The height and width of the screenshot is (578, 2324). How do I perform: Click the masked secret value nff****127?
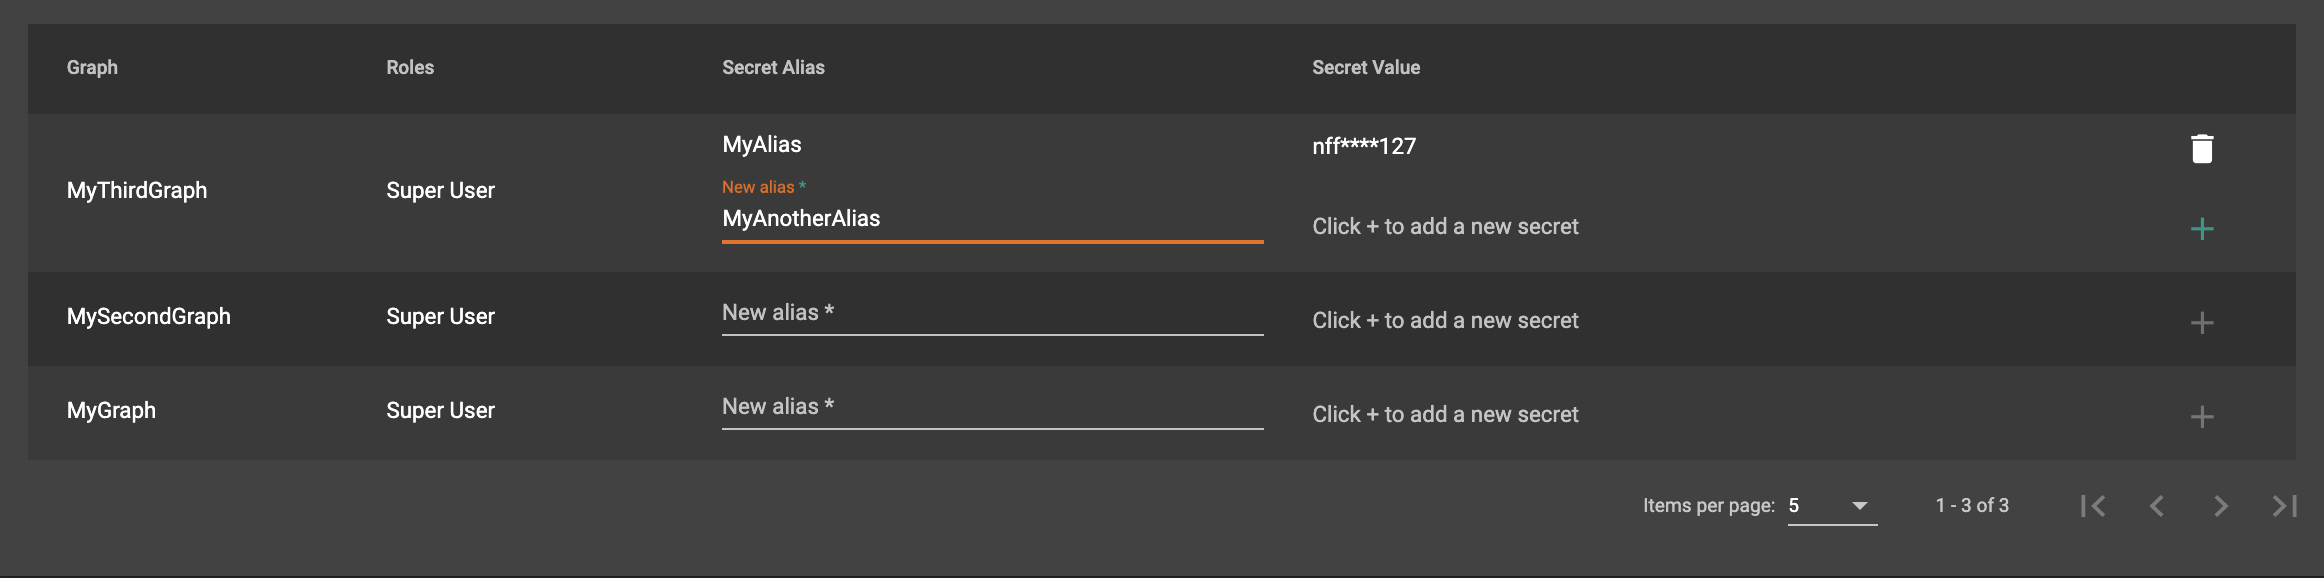[x=1364, y=147]
